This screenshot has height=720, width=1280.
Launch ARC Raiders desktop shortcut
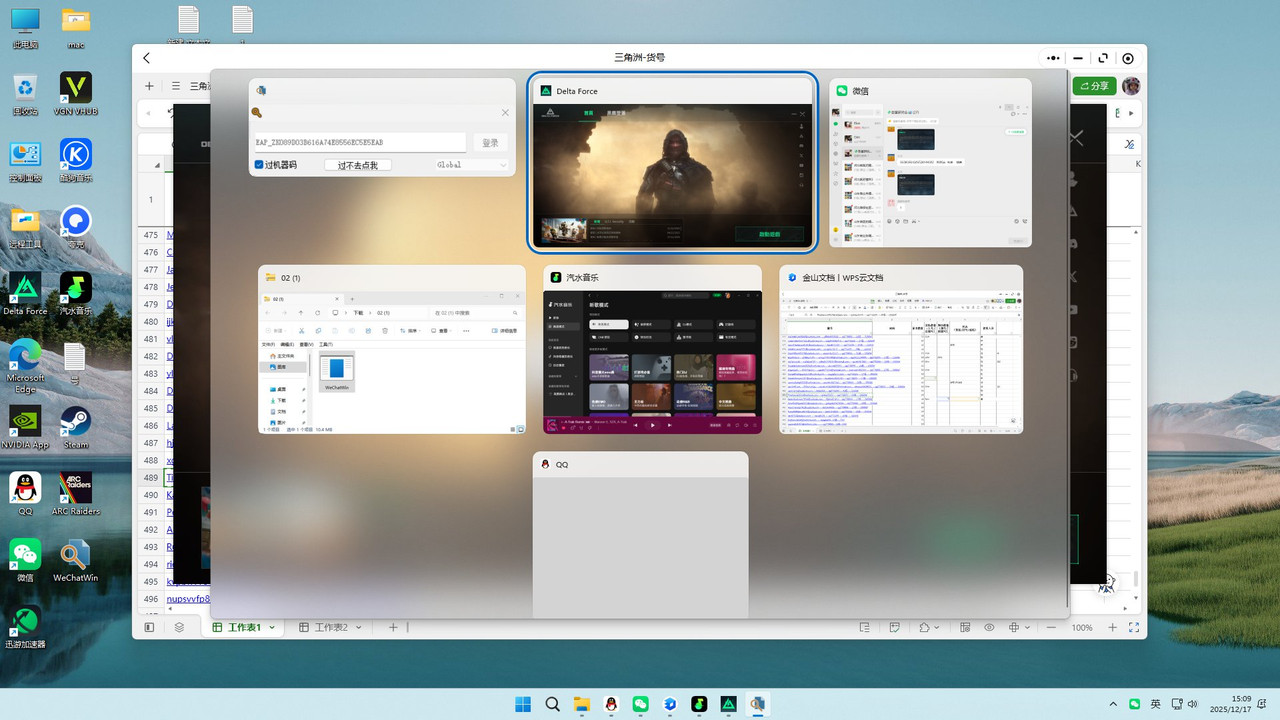(76, 494)
